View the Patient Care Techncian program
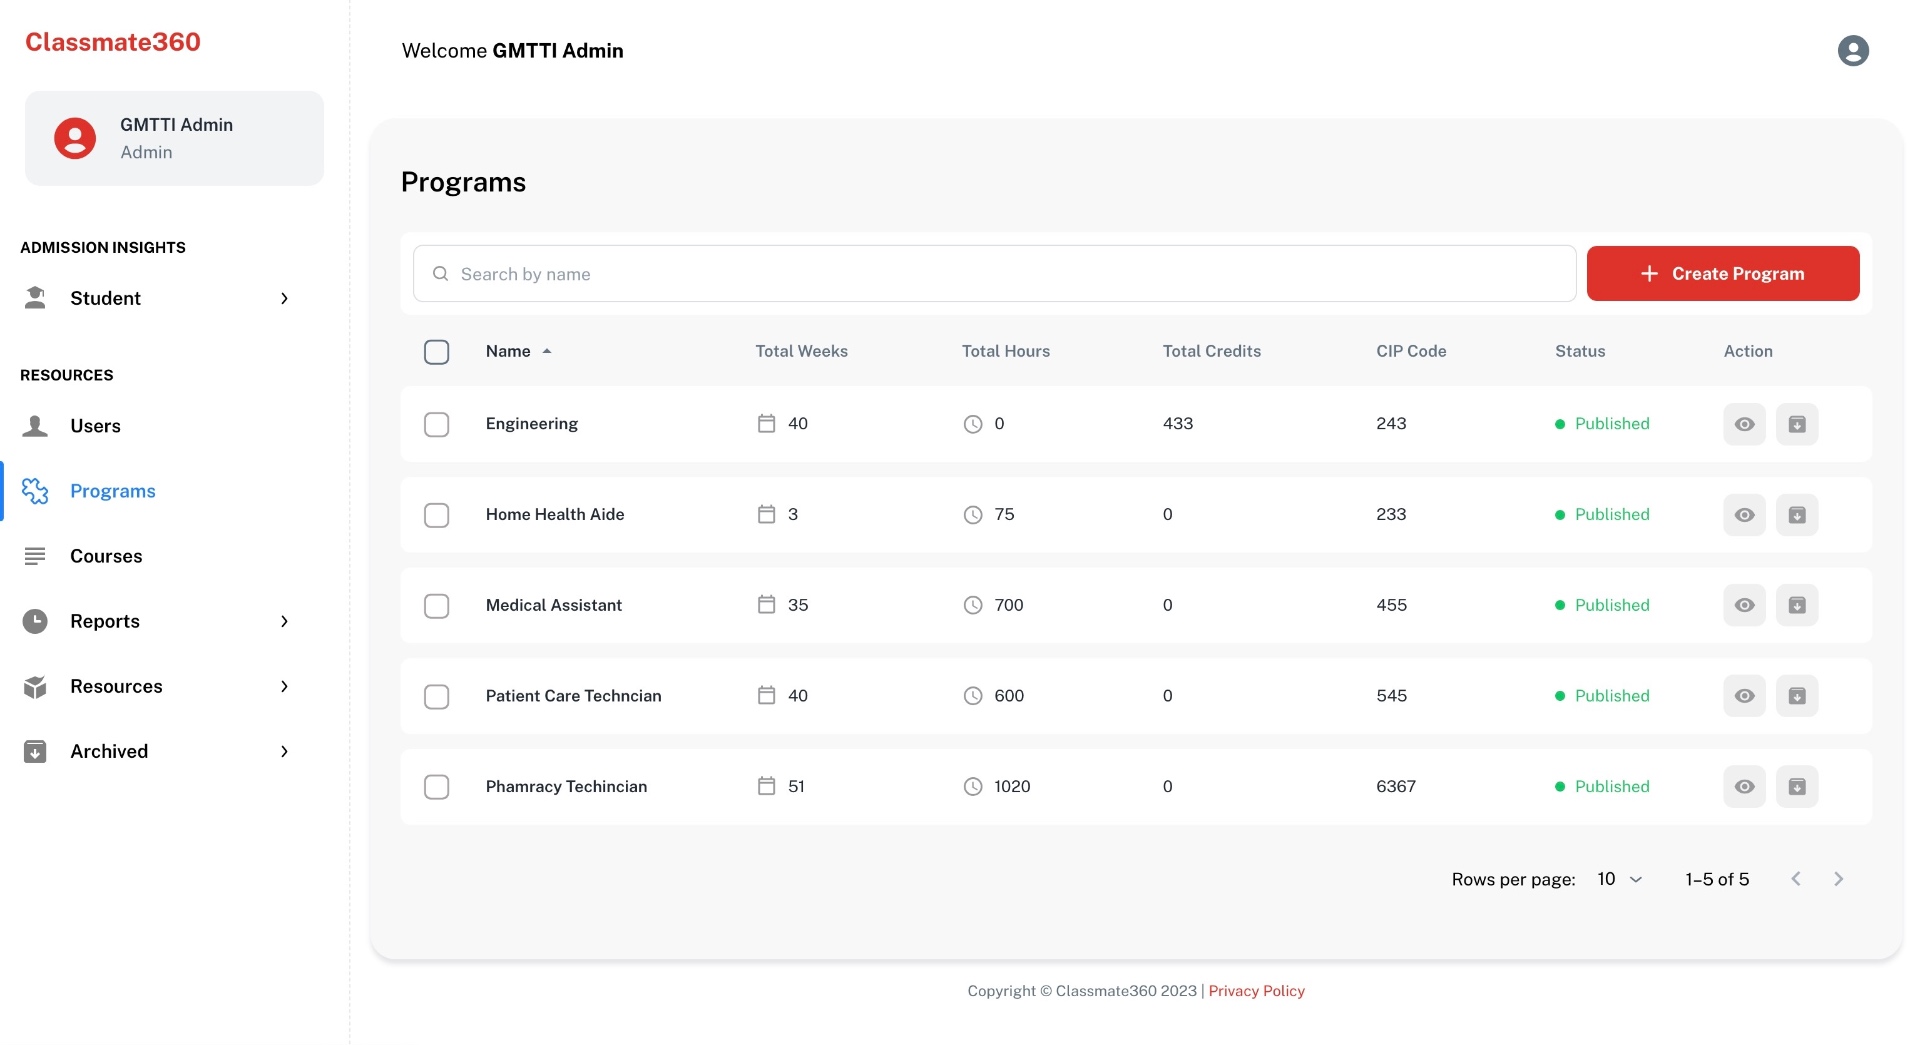1920x1045 pixels. click(x=1744, y=696)
